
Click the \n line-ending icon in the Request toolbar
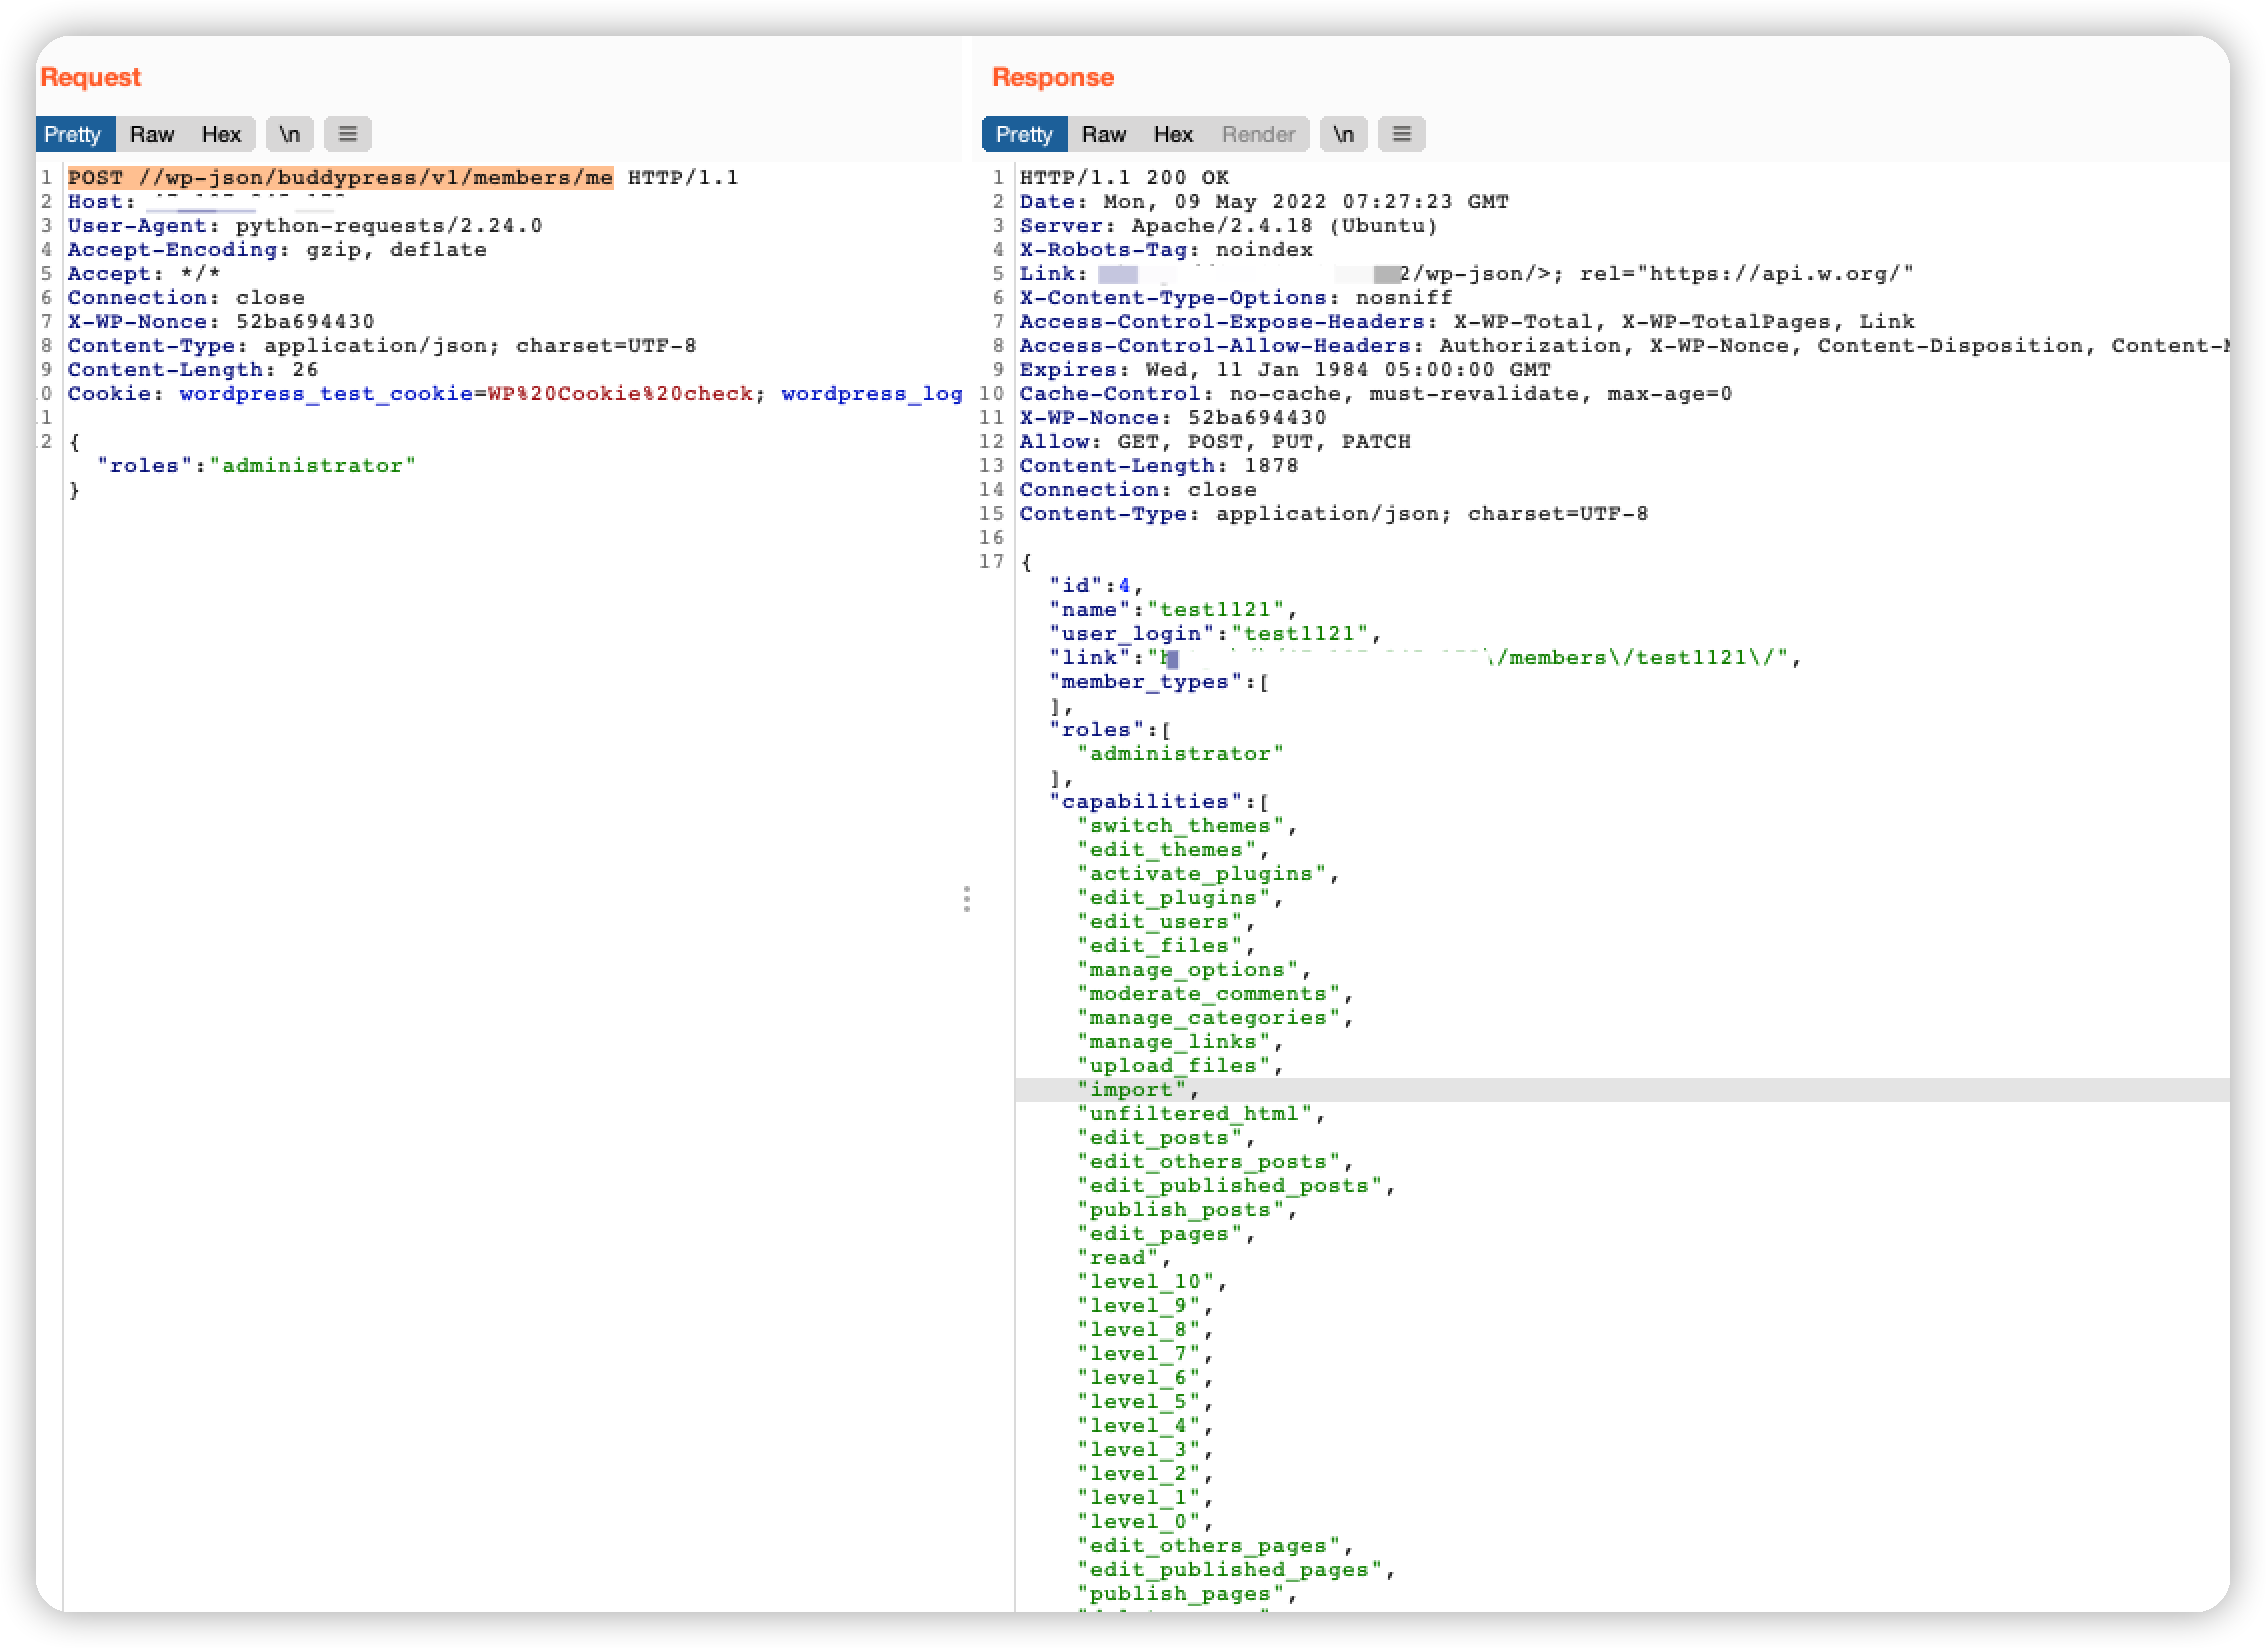click(290, 133)
